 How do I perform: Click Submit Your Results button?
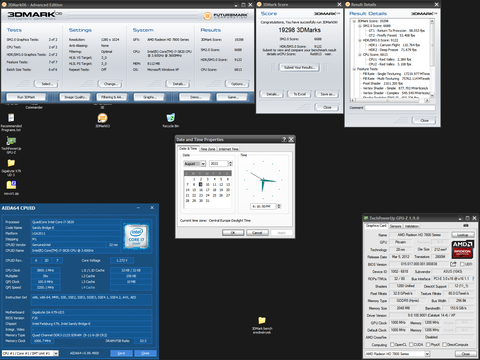pos(299,67)
